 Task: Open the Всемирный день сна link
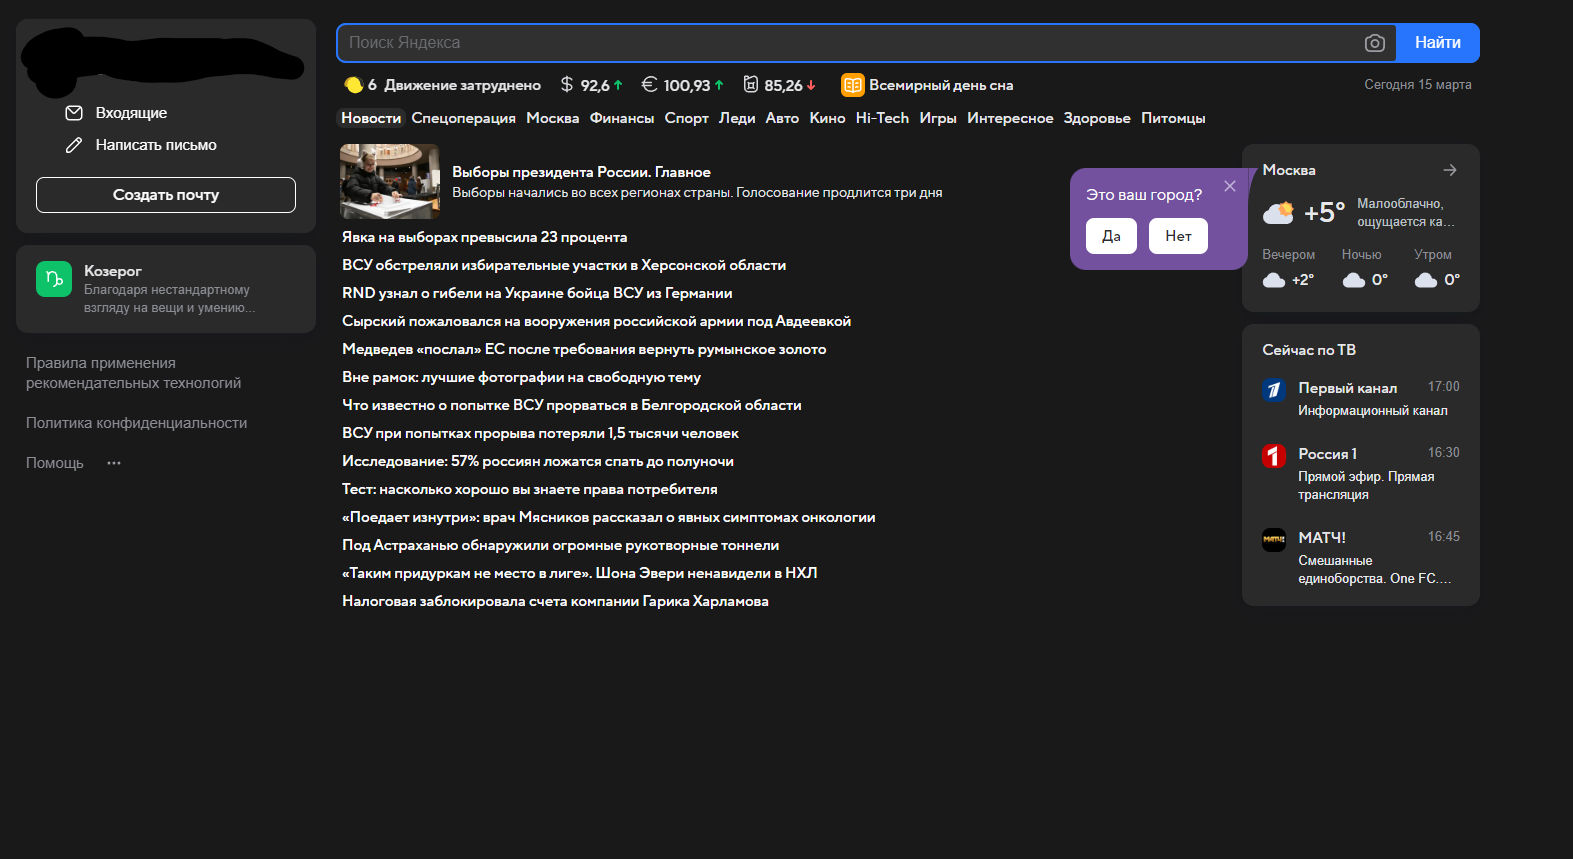pos(941,85)
